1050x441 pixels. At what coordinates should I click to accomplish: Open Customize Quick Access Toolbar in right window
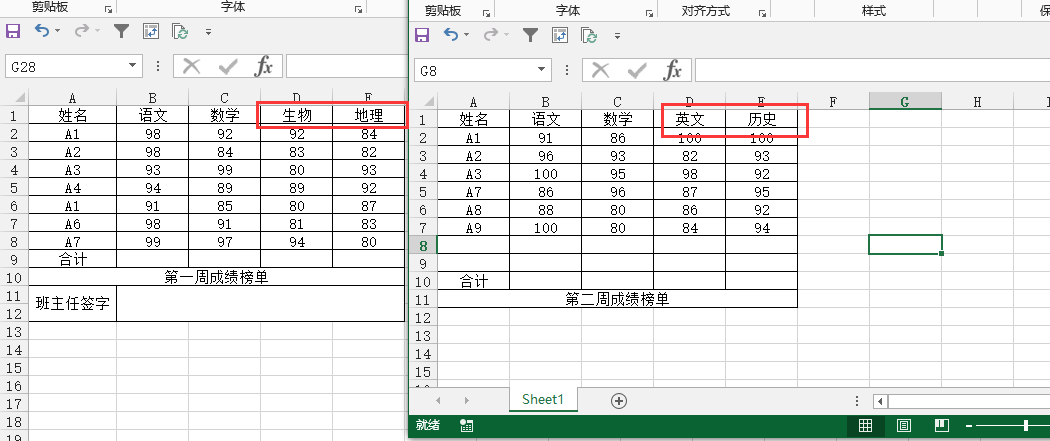617,35
